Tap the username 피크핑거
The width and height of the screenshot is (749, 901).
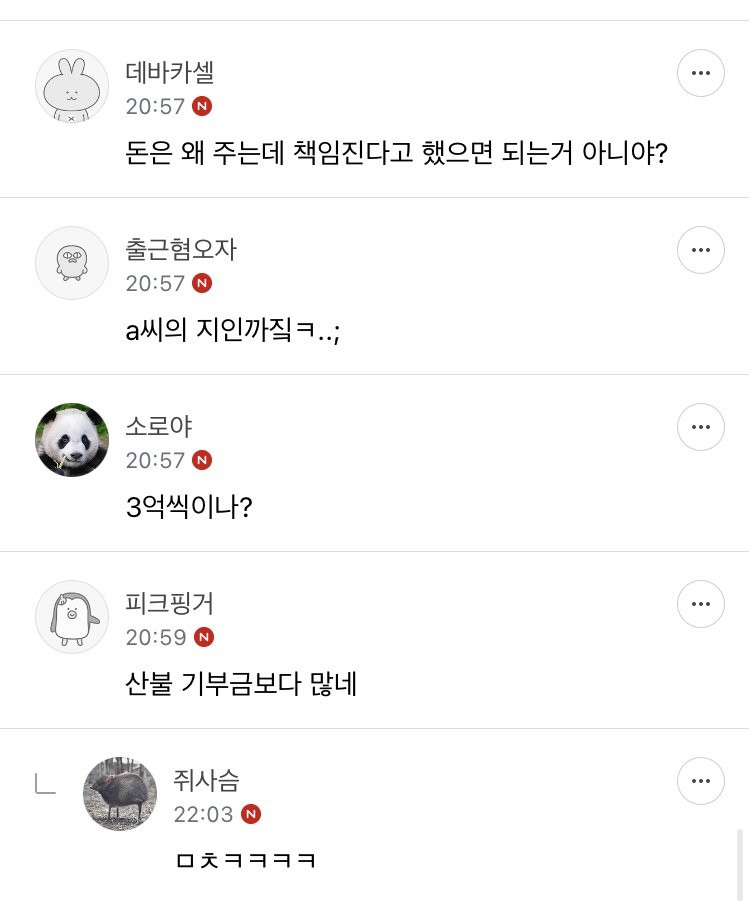pos(170,604)
